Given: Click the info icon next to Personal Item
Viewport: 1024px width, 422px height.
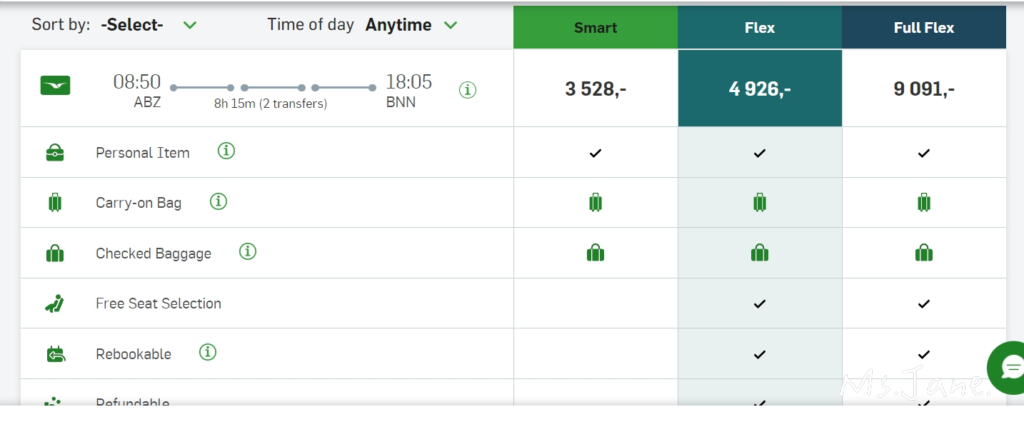Looking at the screenshot, I should point(227,152).
